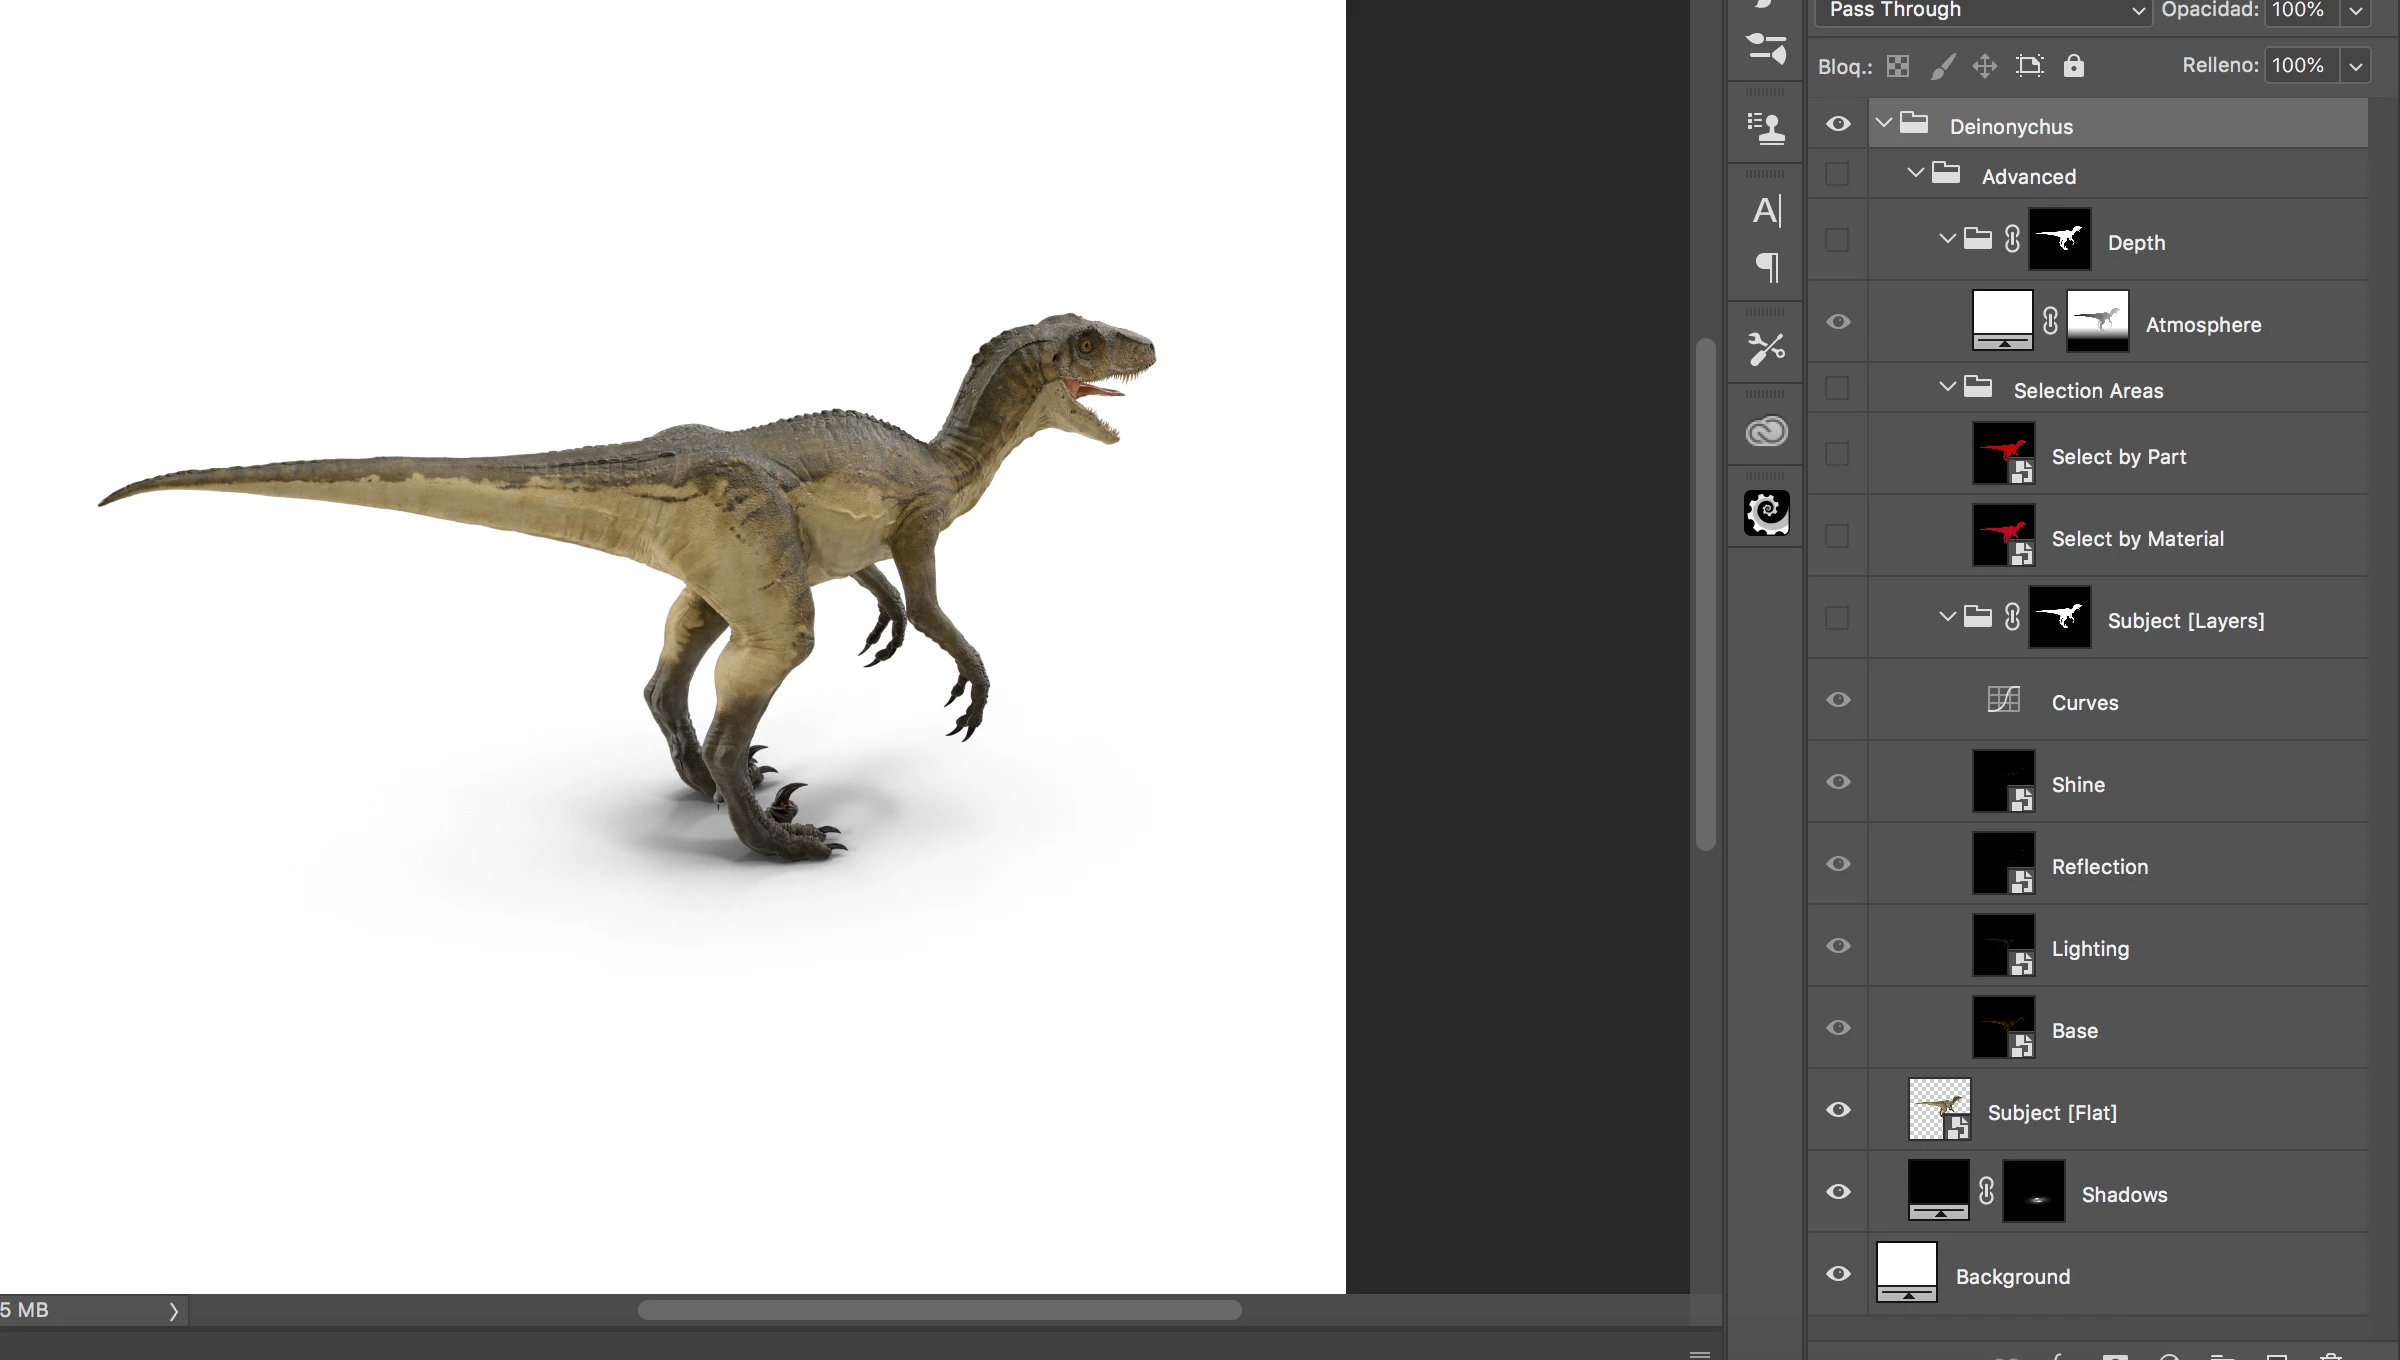The image size is (2400, 1360).
Task: Click the lock all attributes padlock icon
Action: tap(2074, 66)
